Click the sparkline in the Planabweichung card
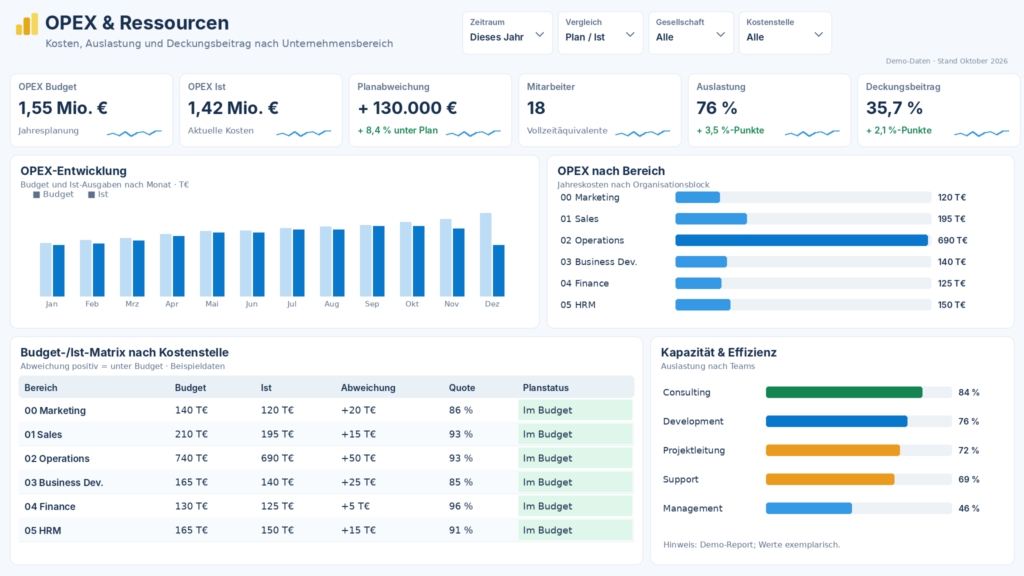 point(473,133)
